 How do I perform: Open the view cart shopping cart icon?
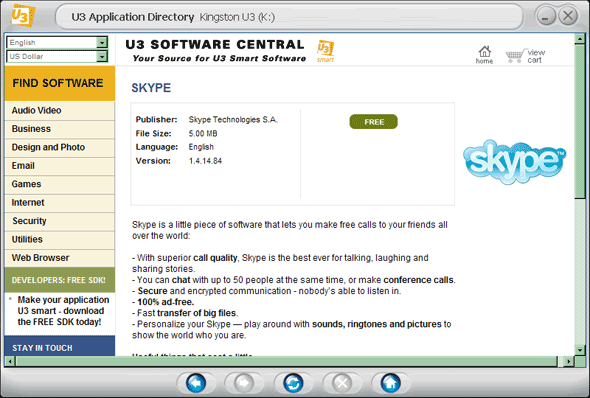point(514,56)
